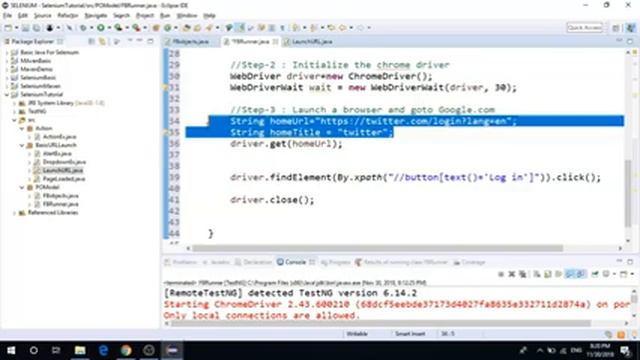640x360 pixels.
Task: Open the Edit menu
Action: tap(23, 16)
